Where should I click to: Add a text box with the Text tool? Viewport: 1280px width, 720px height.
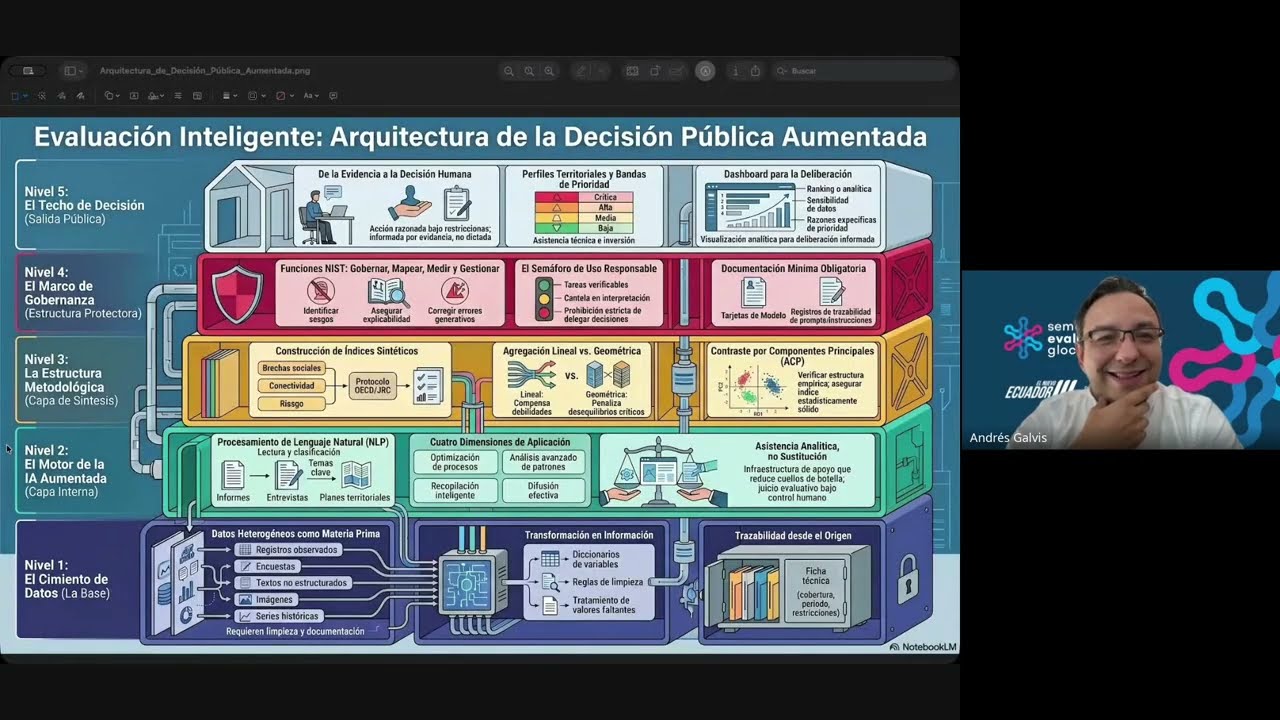[x=134, y=96]
